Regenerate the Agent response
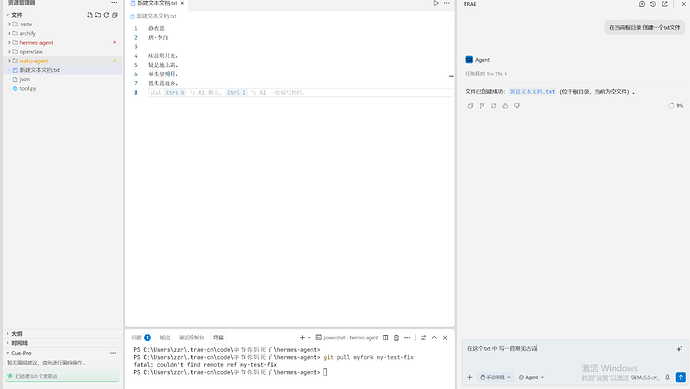Screen dimensions: 690x389 point(493,106)
